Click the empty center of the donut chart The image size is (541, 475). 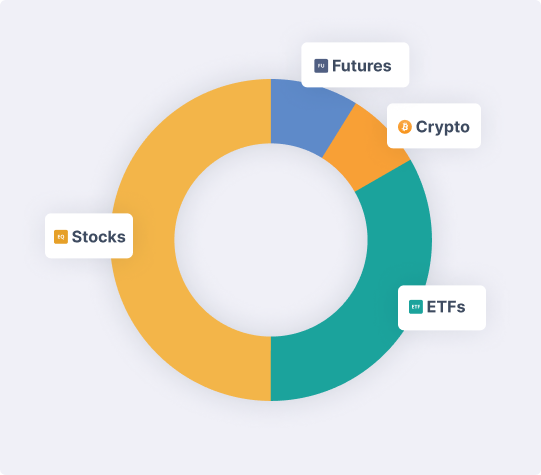click(271, 240)
